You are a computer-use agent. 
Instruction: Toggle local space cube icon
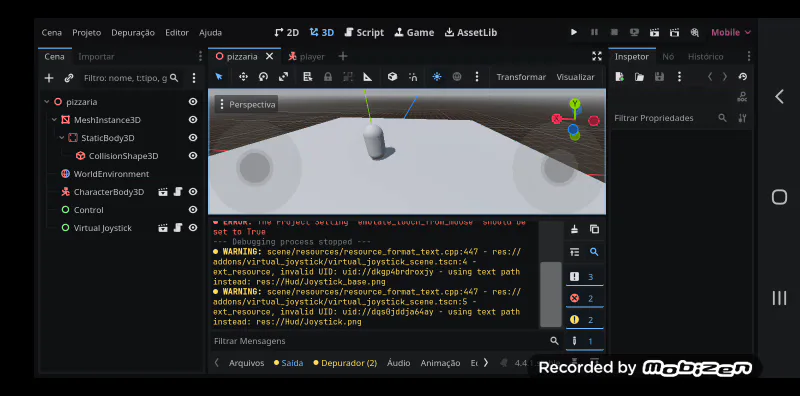(392, 77)
